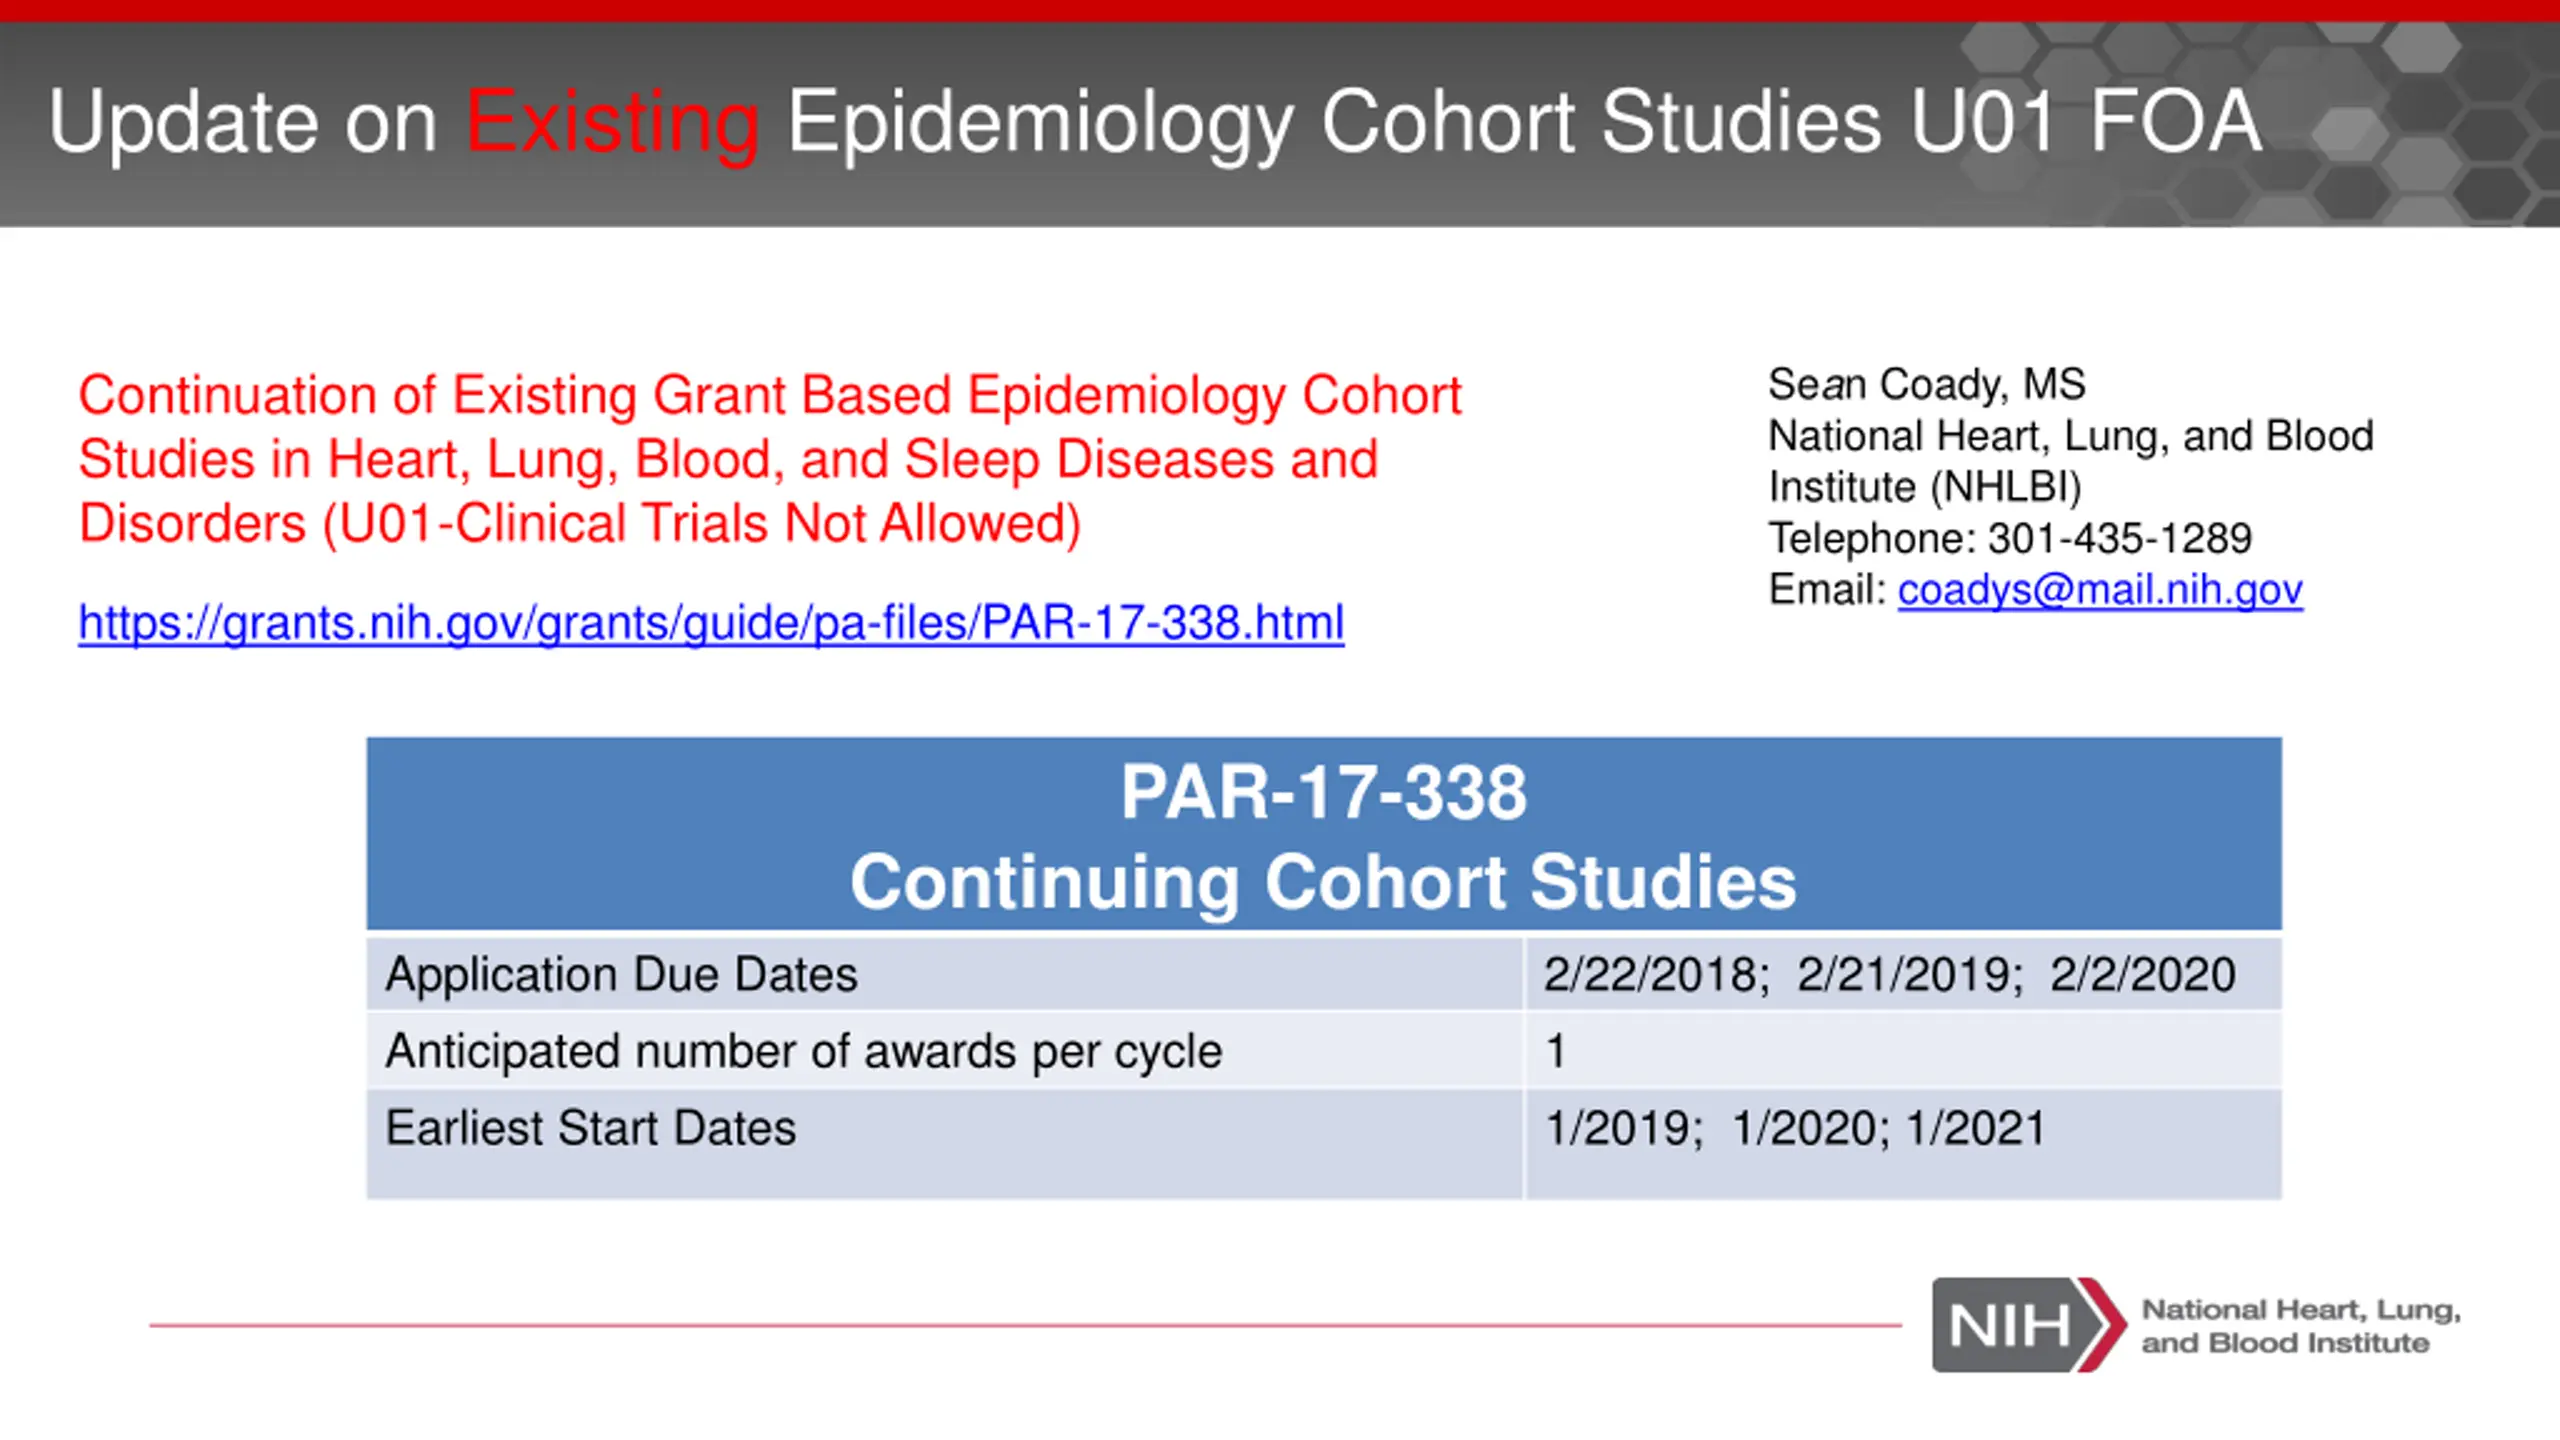Screen dimensions: 2560x1440
Task: Click 'Institute (NHLBI)' contact text
Action: (x=1925, y=487)
